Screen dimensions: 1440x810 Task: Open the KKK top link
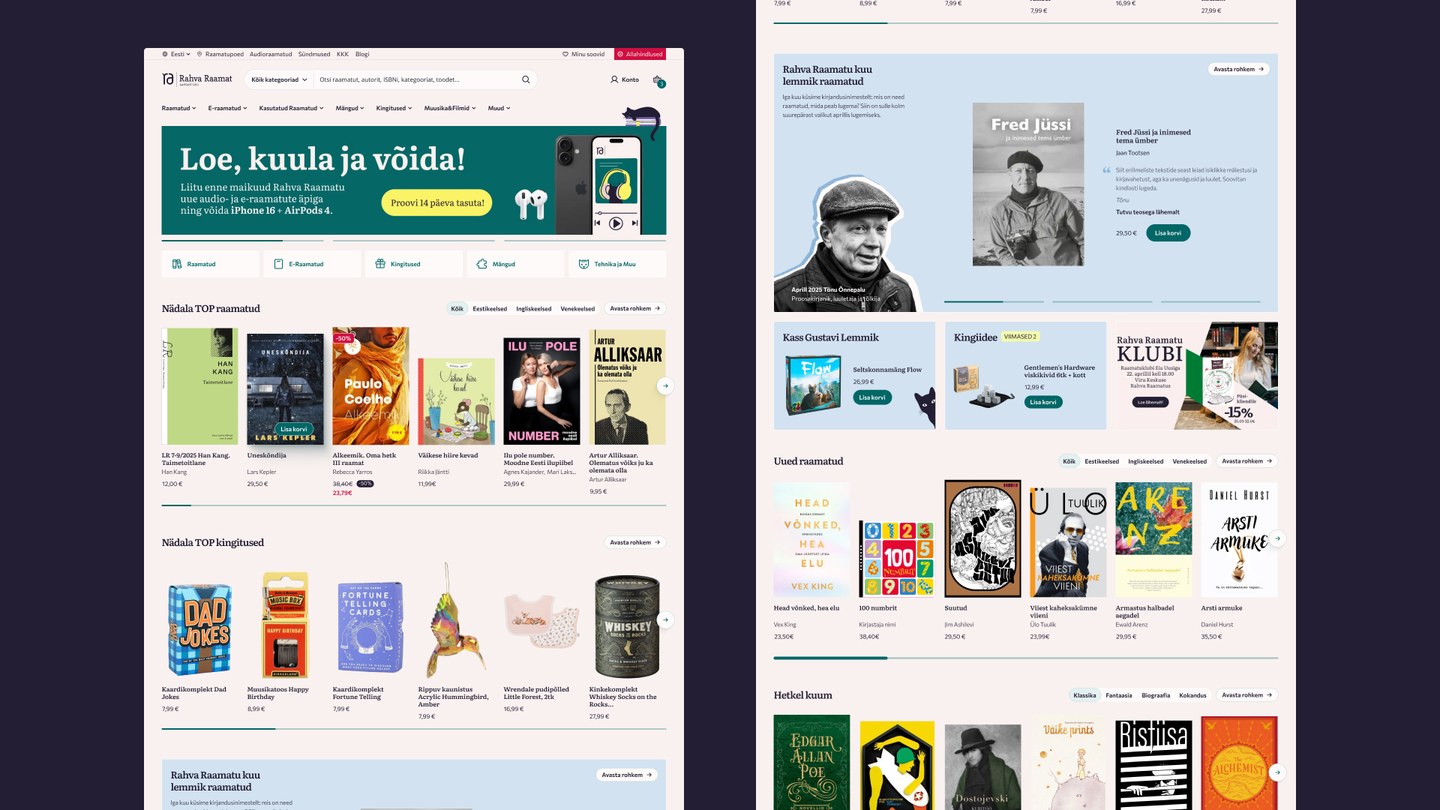343,54
